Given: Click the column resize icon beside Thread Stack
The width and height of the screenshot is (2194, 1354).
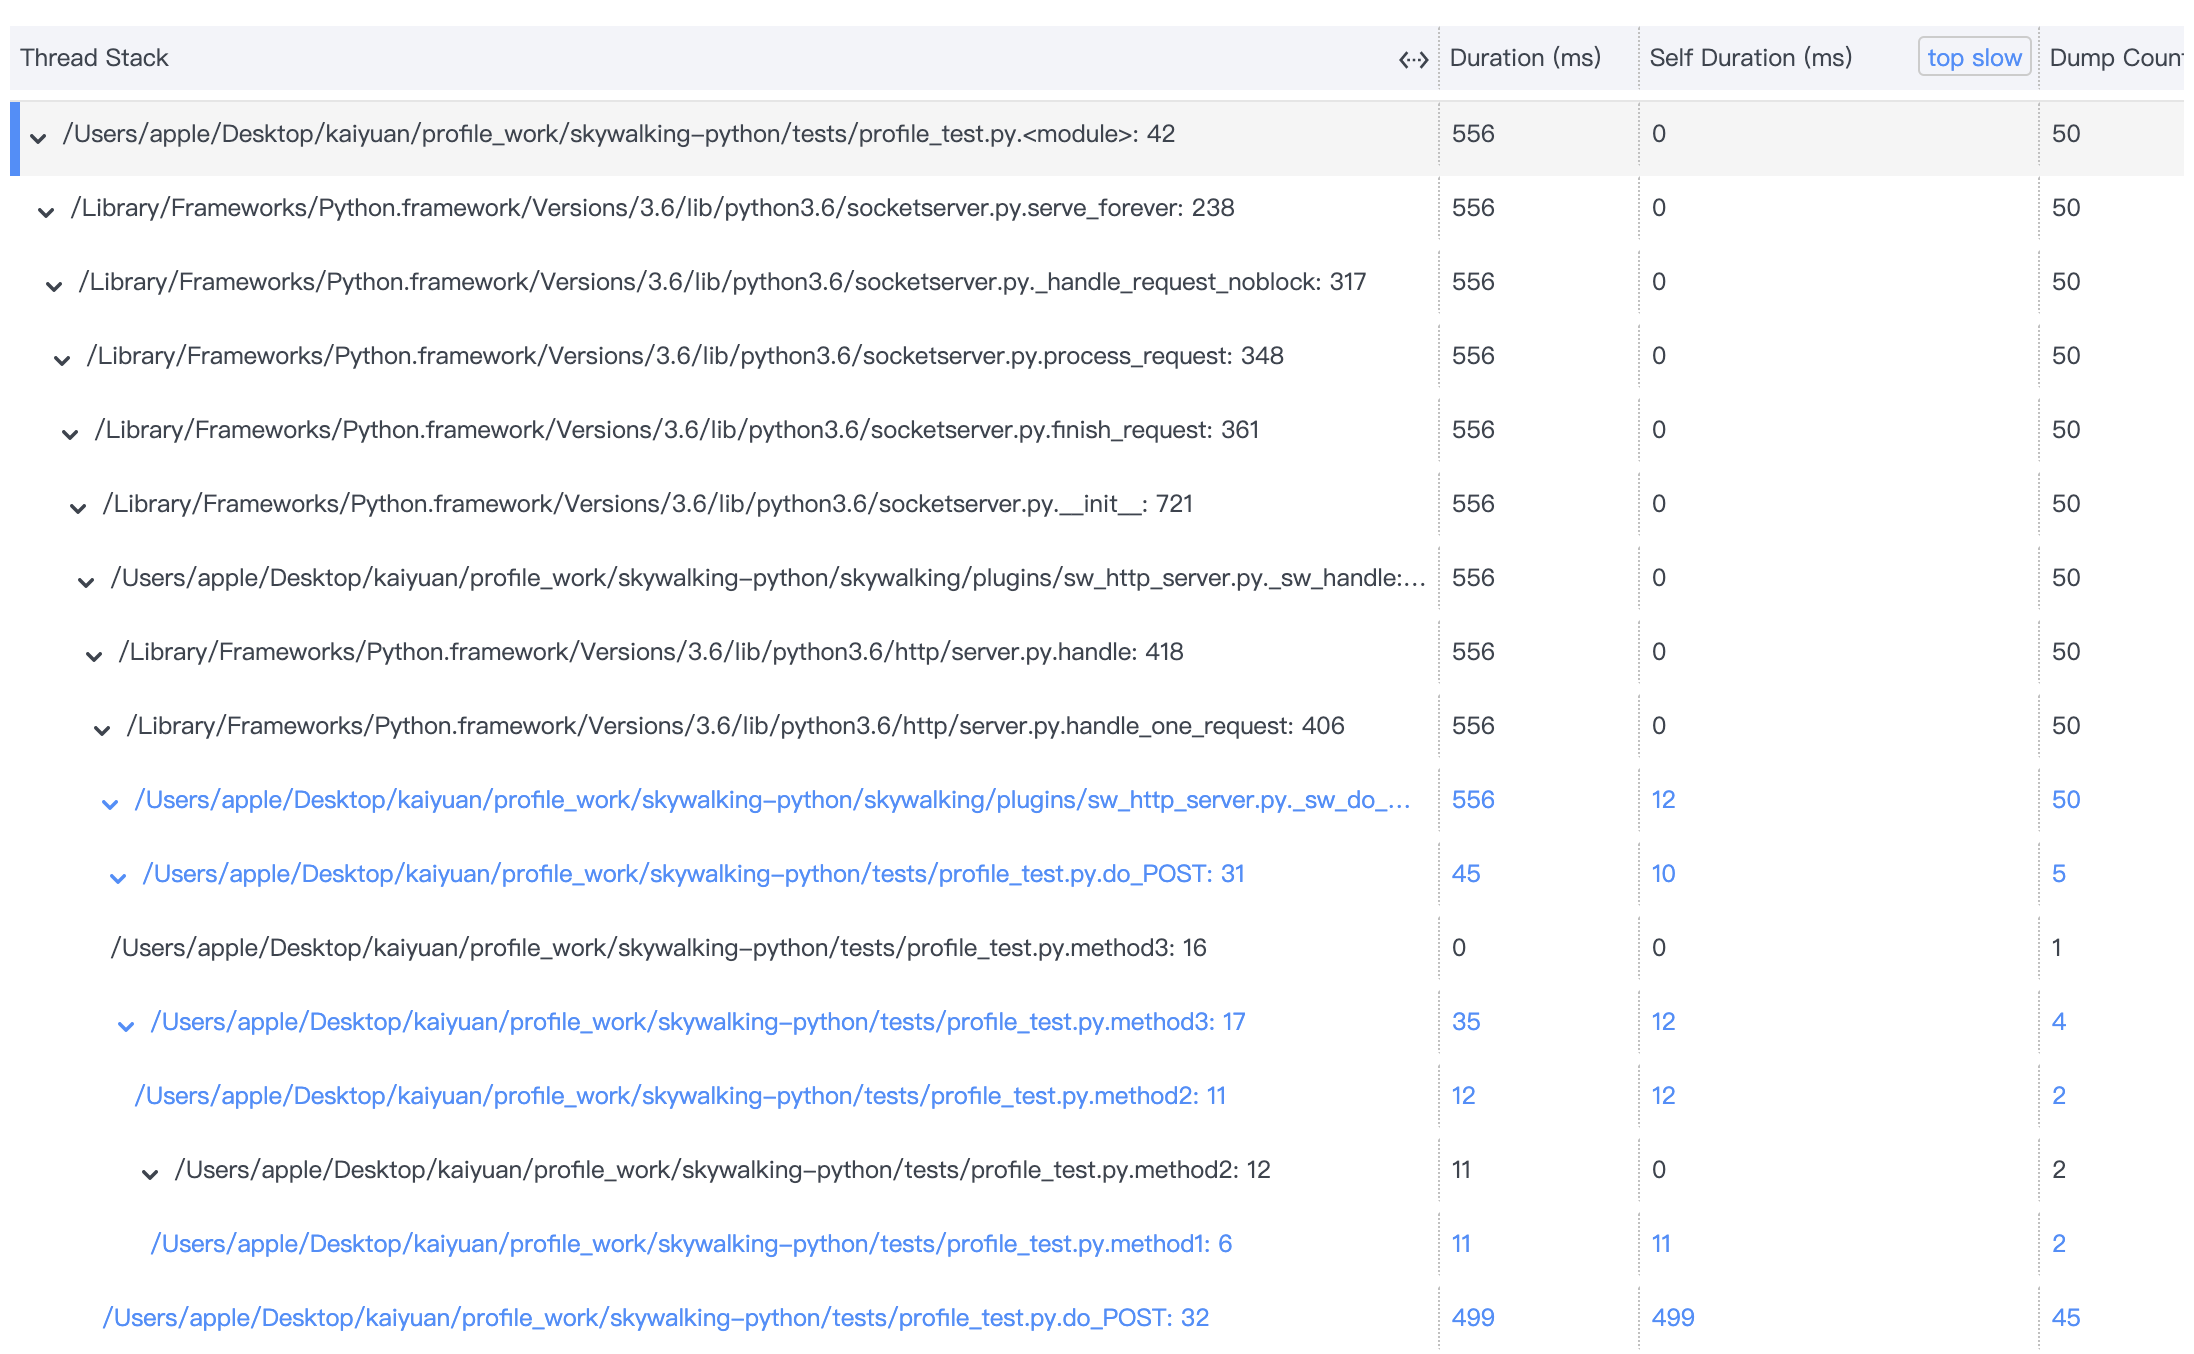Looking at the screenshot, I should click(1414, 58).
